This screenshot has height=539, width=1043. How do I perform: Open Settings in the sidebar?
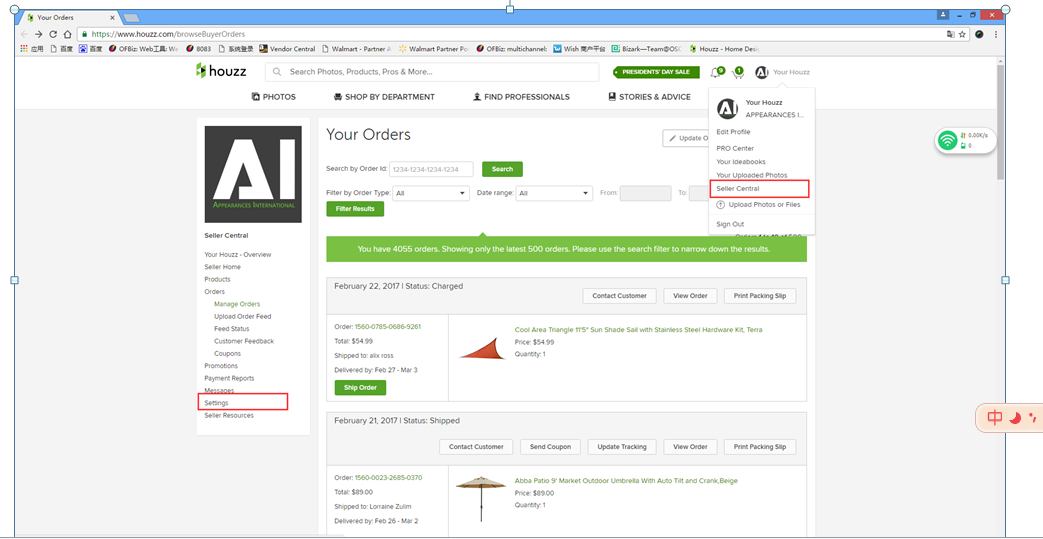click(x=216, y=403)
